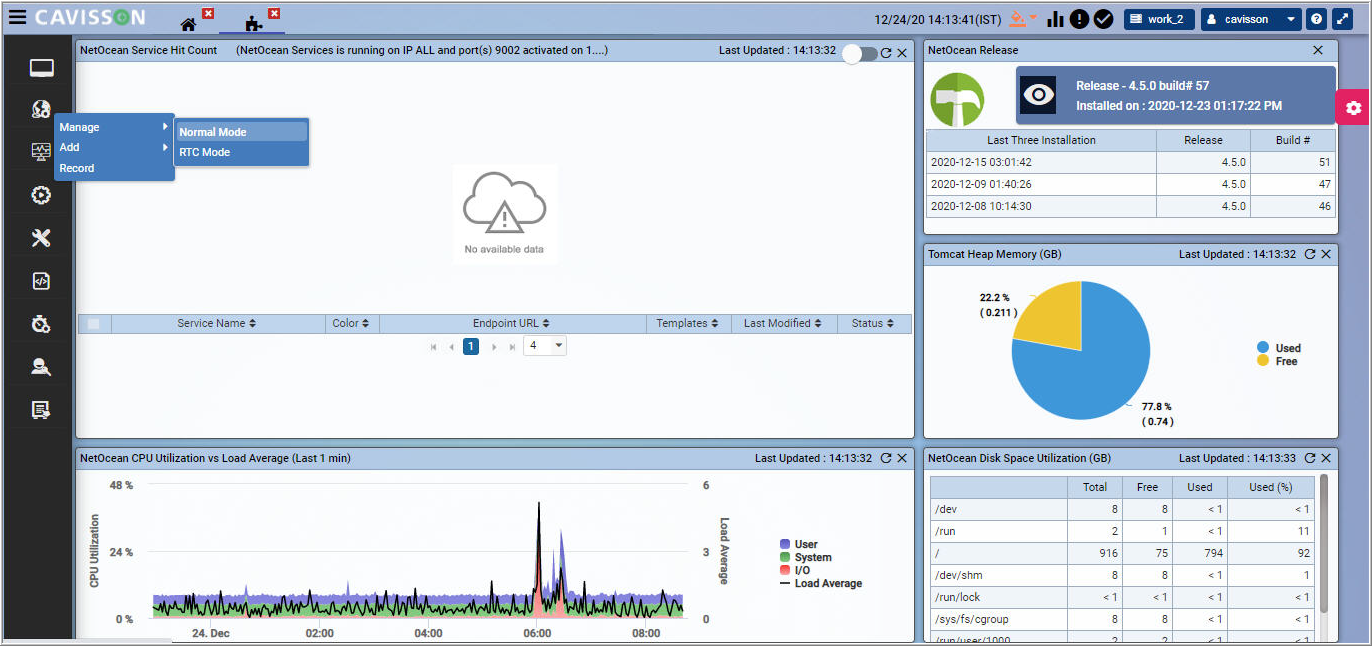Toggle Free legend in heap memory chart
Viewport: 1372px width, 646px height.
(1277, 361)
